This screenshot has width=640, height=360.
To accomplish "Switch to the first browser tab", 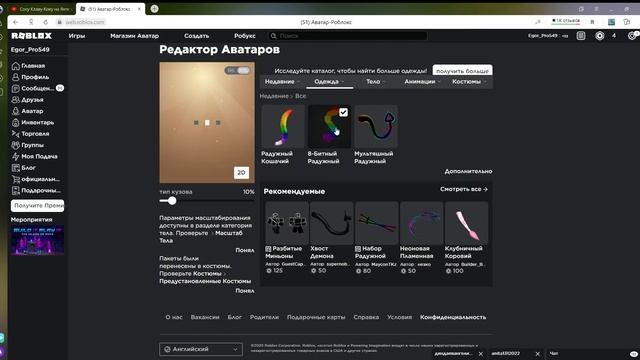I will (x=42, y=9).
